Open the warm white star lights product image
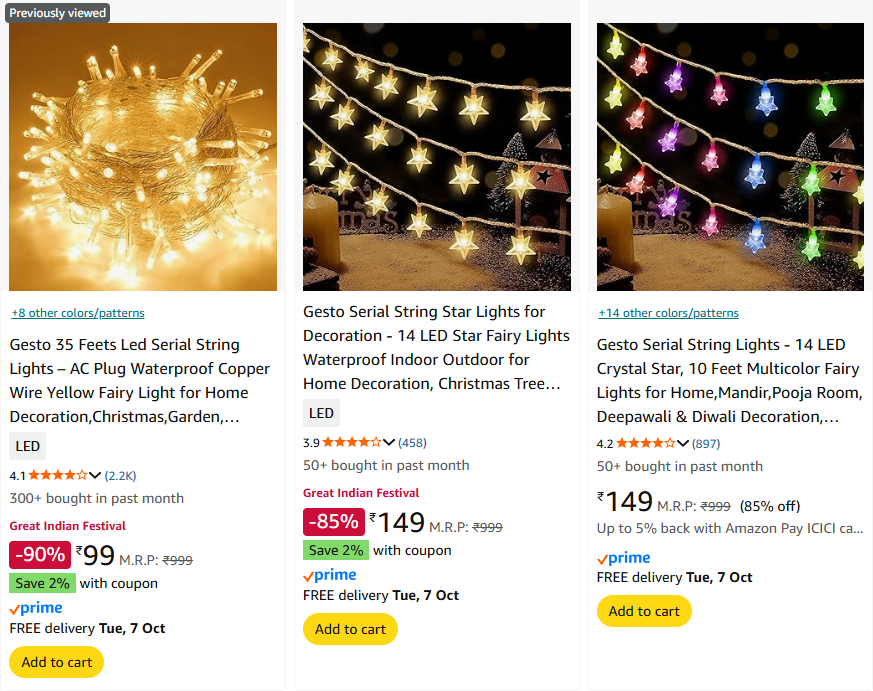Viewport: 873px width, 691px height. tap(437, 157)
